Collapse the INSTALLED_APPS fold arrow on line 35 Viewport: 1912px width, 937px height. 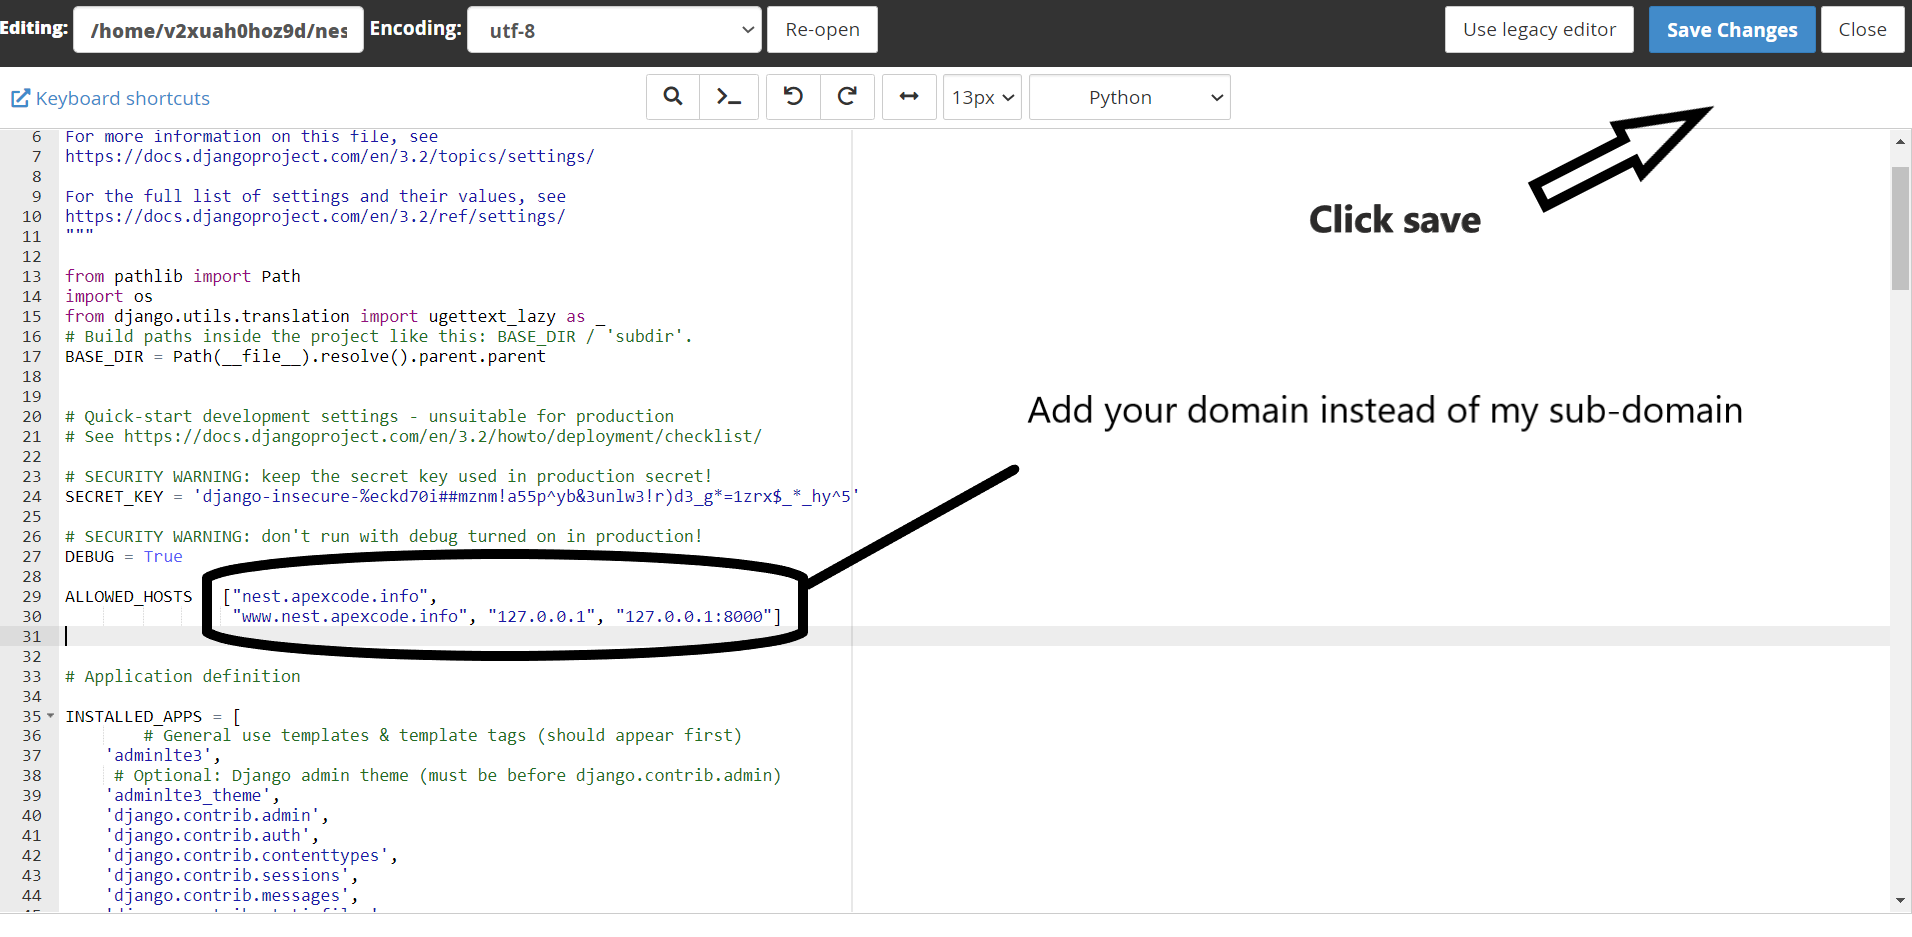pos(51,716)
